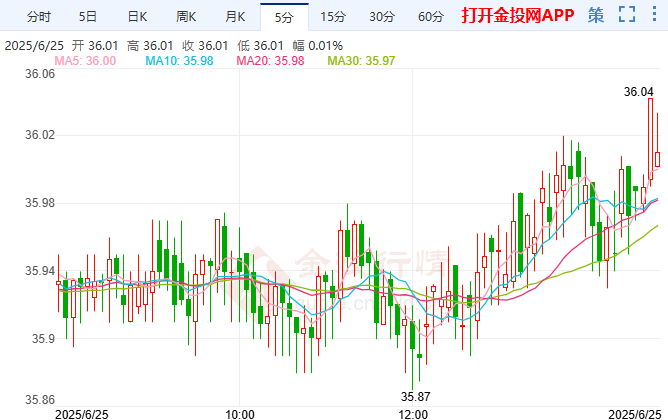Click the 36.04 high price marker
Viewport: 668px width, 420px height.
[638, 91]
